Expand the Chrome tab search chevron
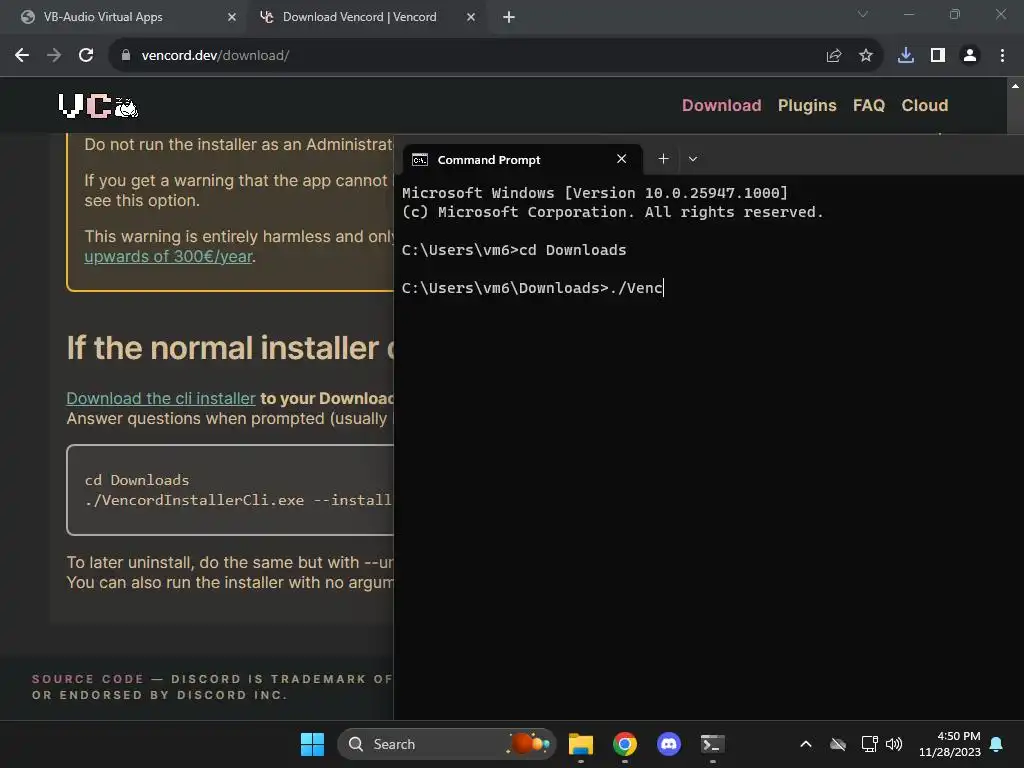 pyautogui.click(x=862, y=14)
